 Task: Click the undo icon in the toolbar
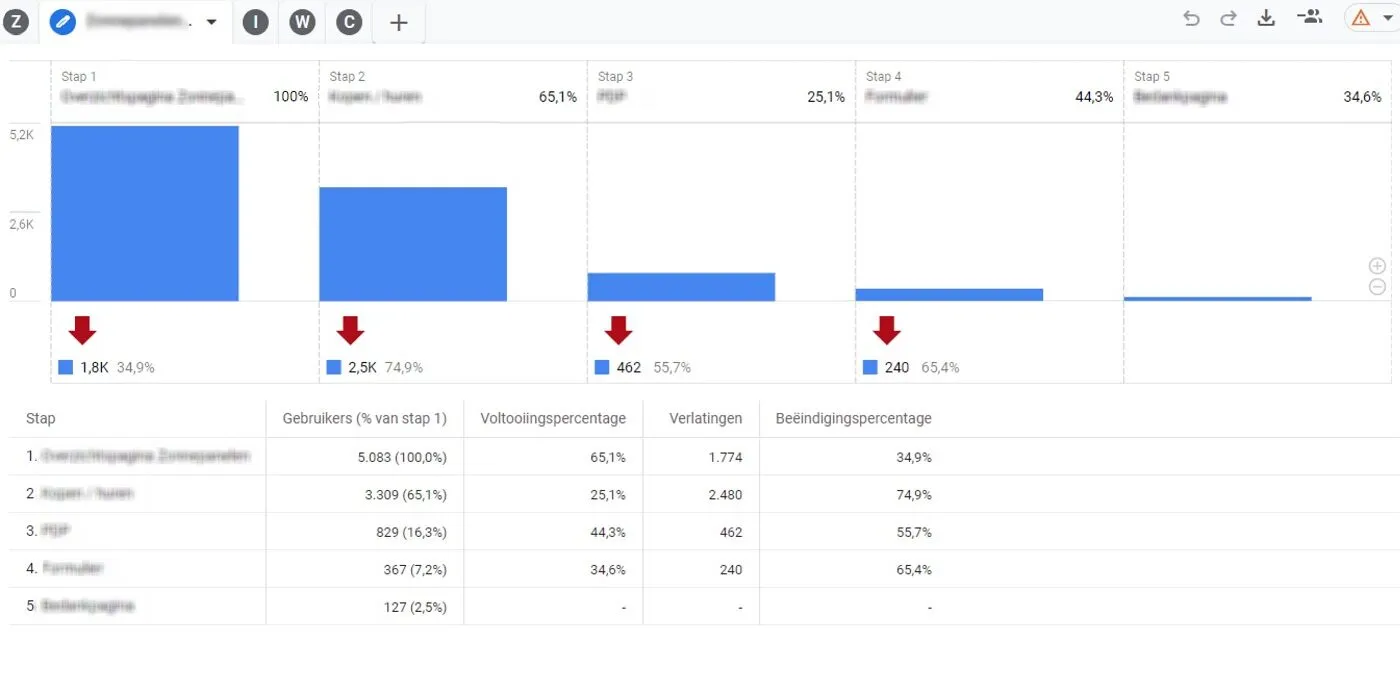pos(1191,17)
